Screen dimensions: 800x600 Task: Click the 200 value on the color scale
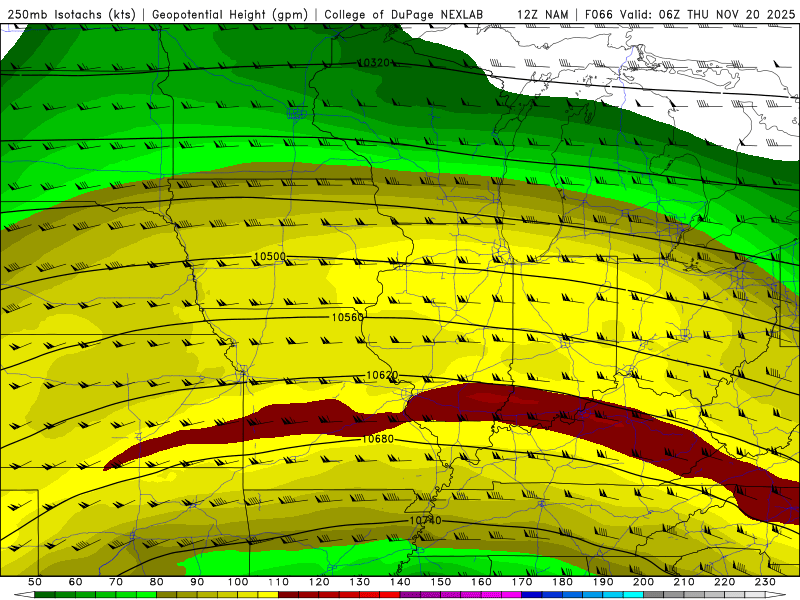coord(643,582)
